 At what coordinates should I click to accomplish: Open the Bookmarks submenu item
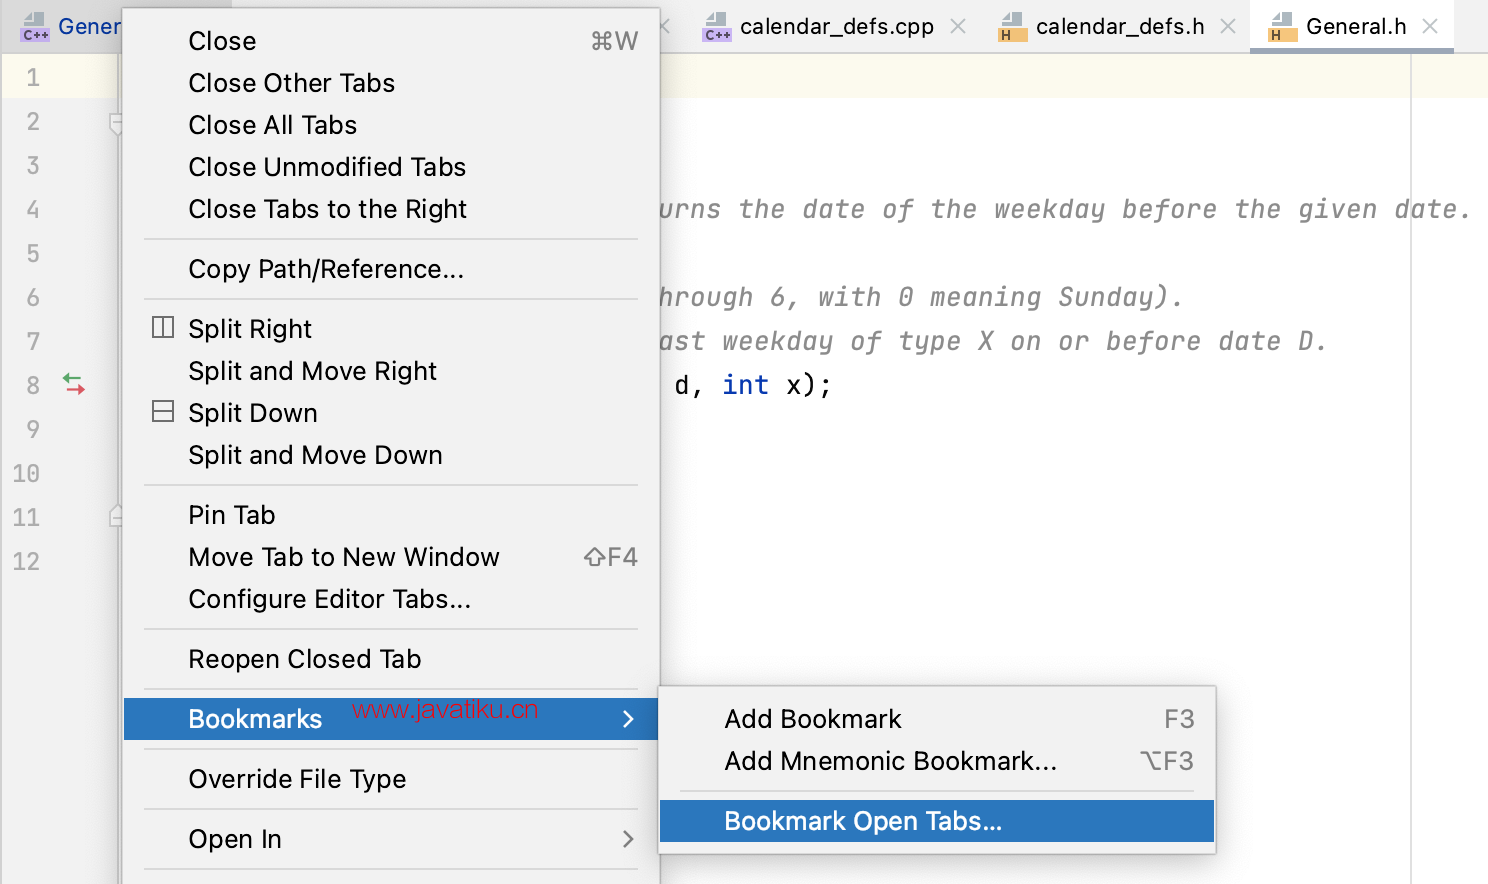point(391,719)
